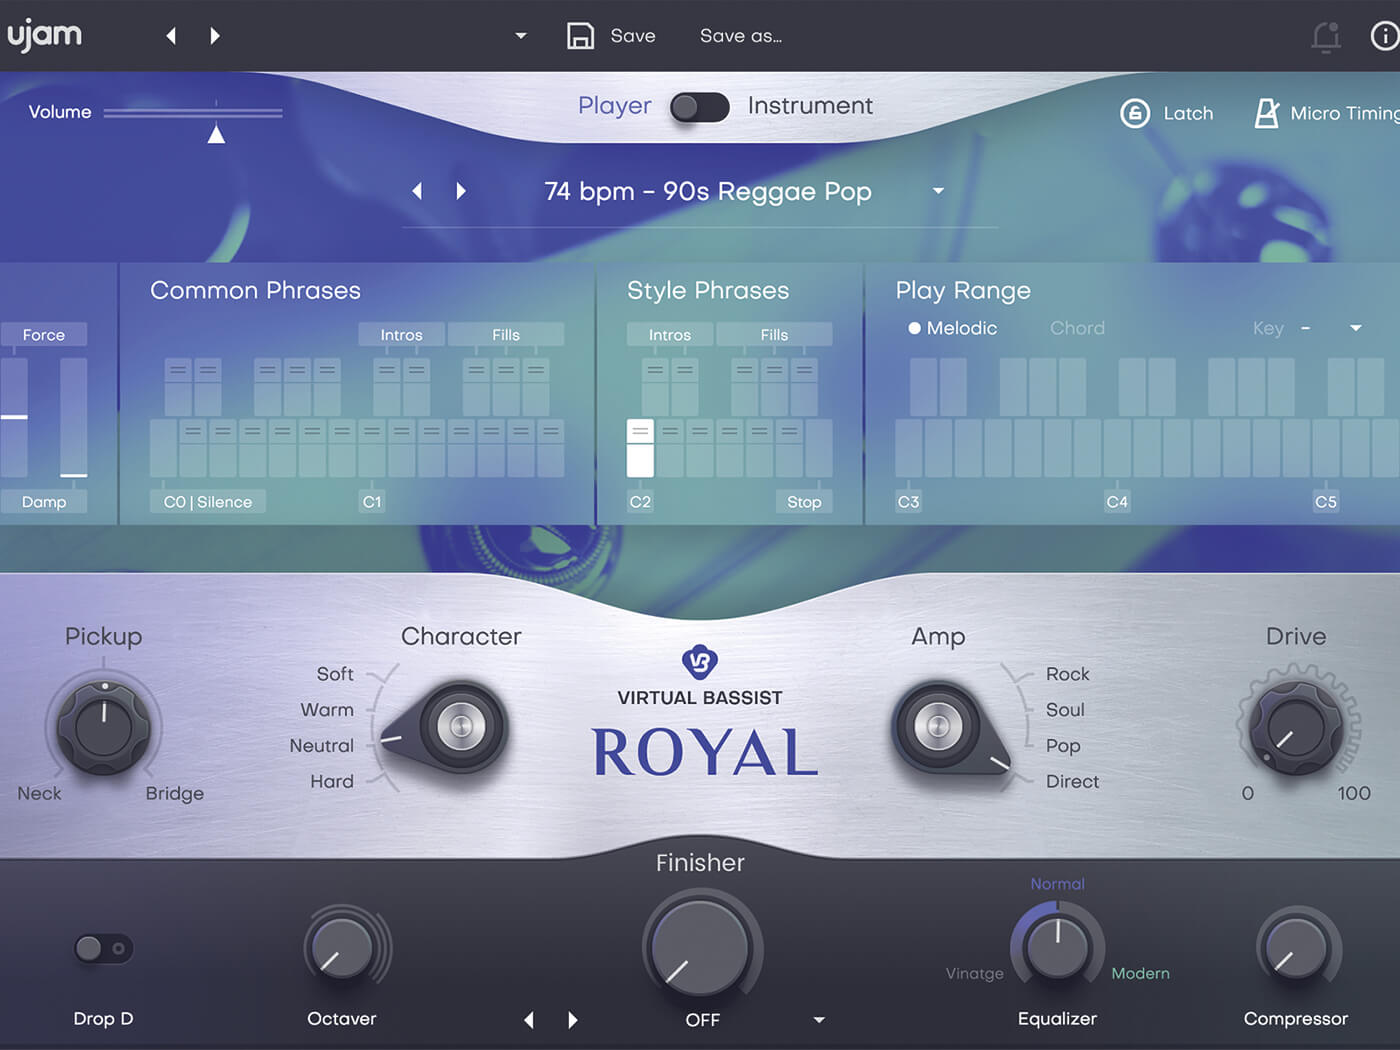
Task: Click the ujam logo
Action: coord(44,36)
